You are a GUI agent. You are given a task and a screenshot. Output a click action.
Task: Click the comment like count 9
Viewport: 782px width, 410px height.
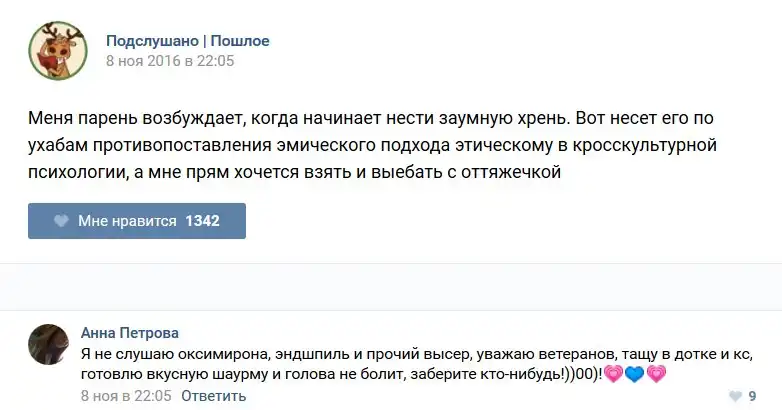752,396
